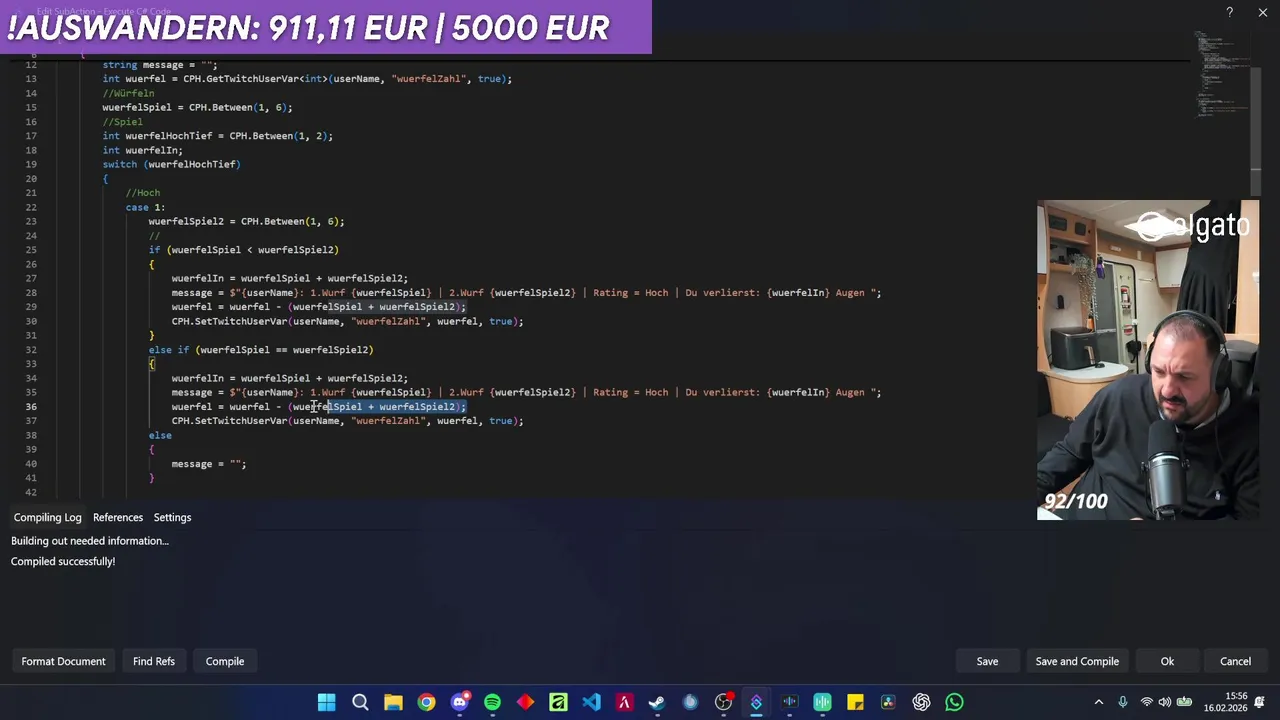
Task: Click line number 34 in the gutter
Action: (x=31, y=378)
